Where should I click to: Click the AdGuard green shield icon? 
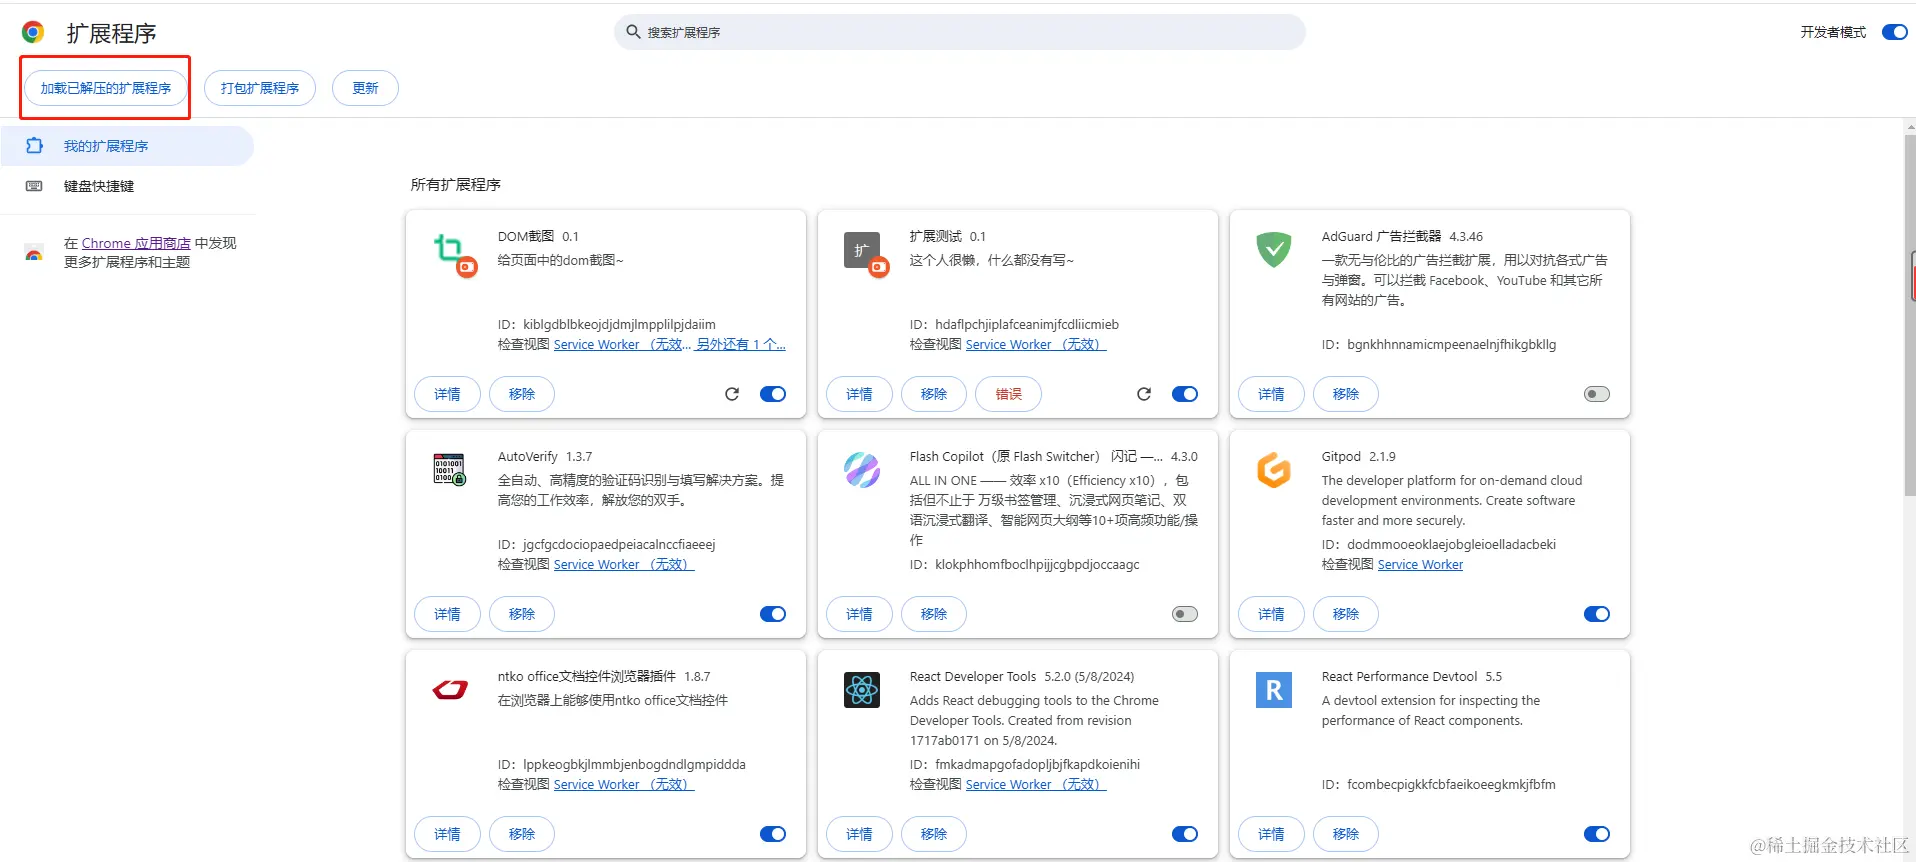tap(1274, 250)
